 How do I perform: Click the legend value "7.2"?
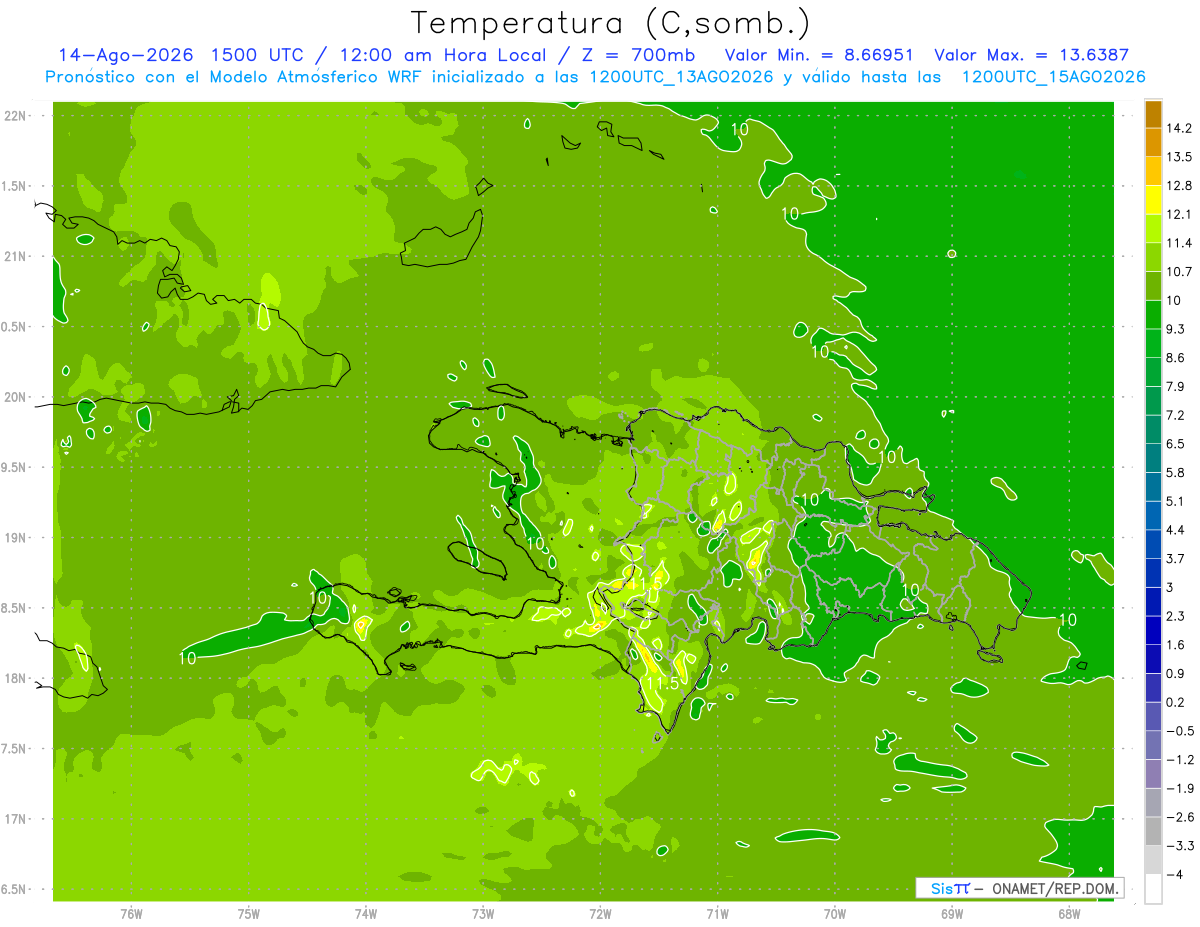coord(1175,415)
